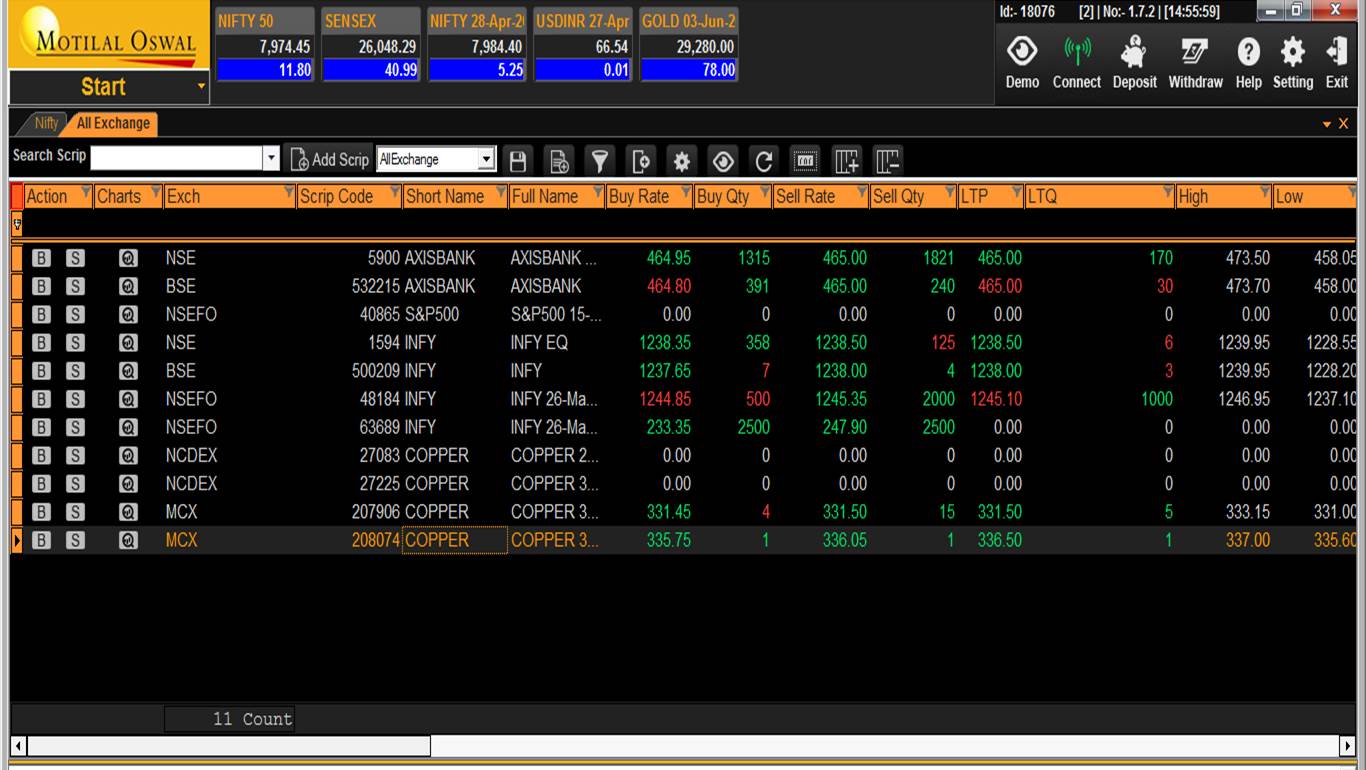1366x770 pixels.
Task: Click the Add Scrip button
Action: [330, 159]
